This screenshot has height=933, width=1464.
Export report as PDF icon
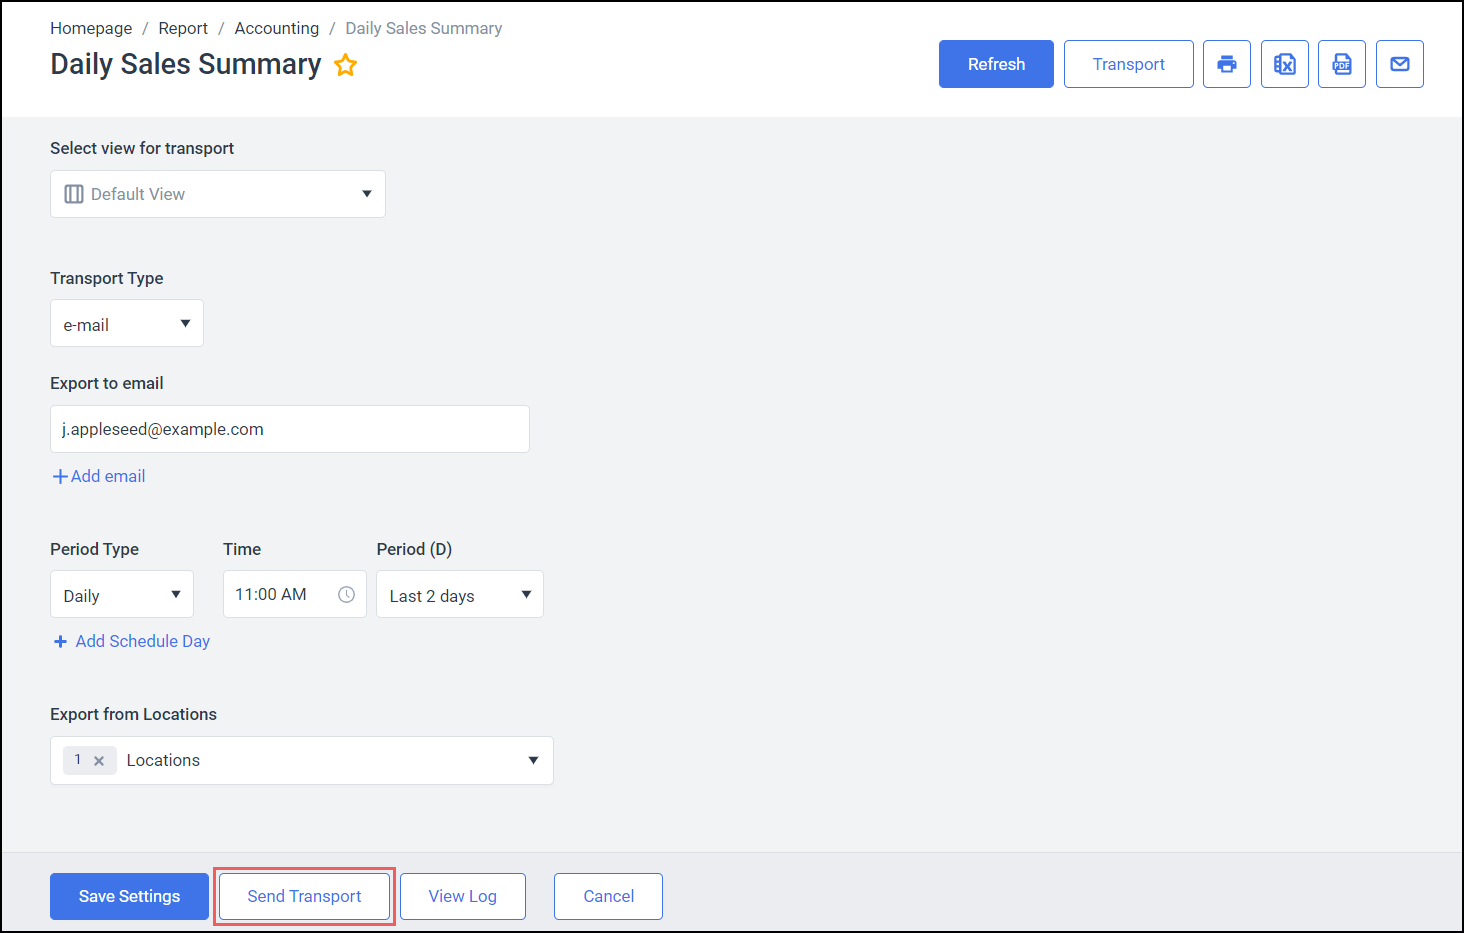click(1341, 64)
